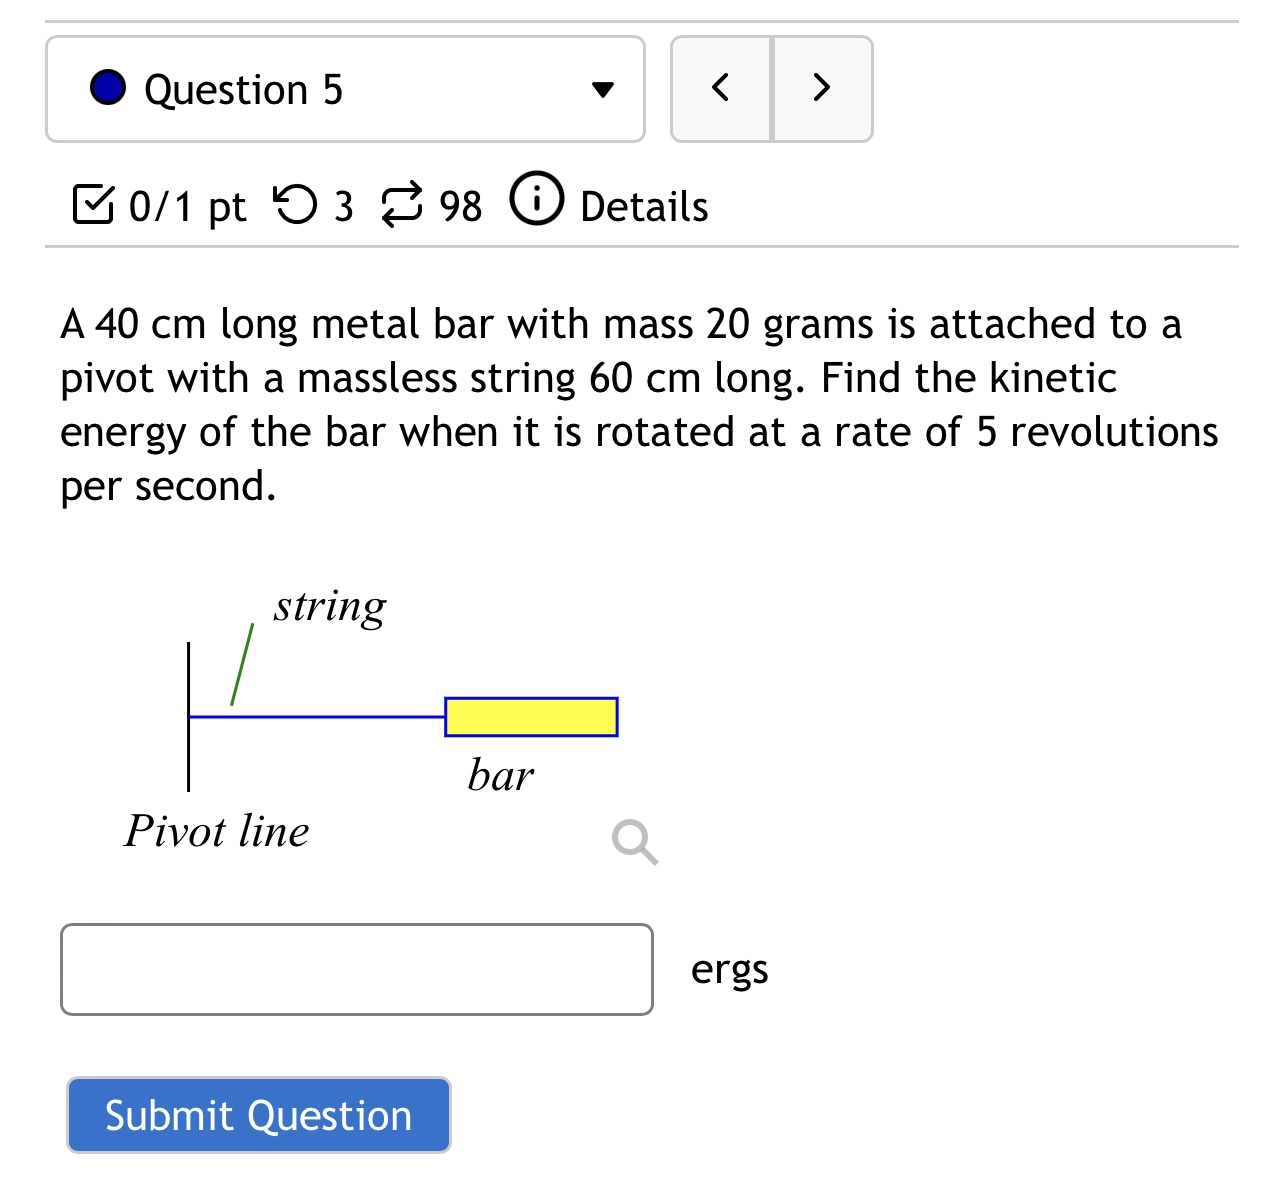This screenshot has width=1283, height=1196.
Task: Click the blue dot beside Question 5
Action: (x=108, y=88)
